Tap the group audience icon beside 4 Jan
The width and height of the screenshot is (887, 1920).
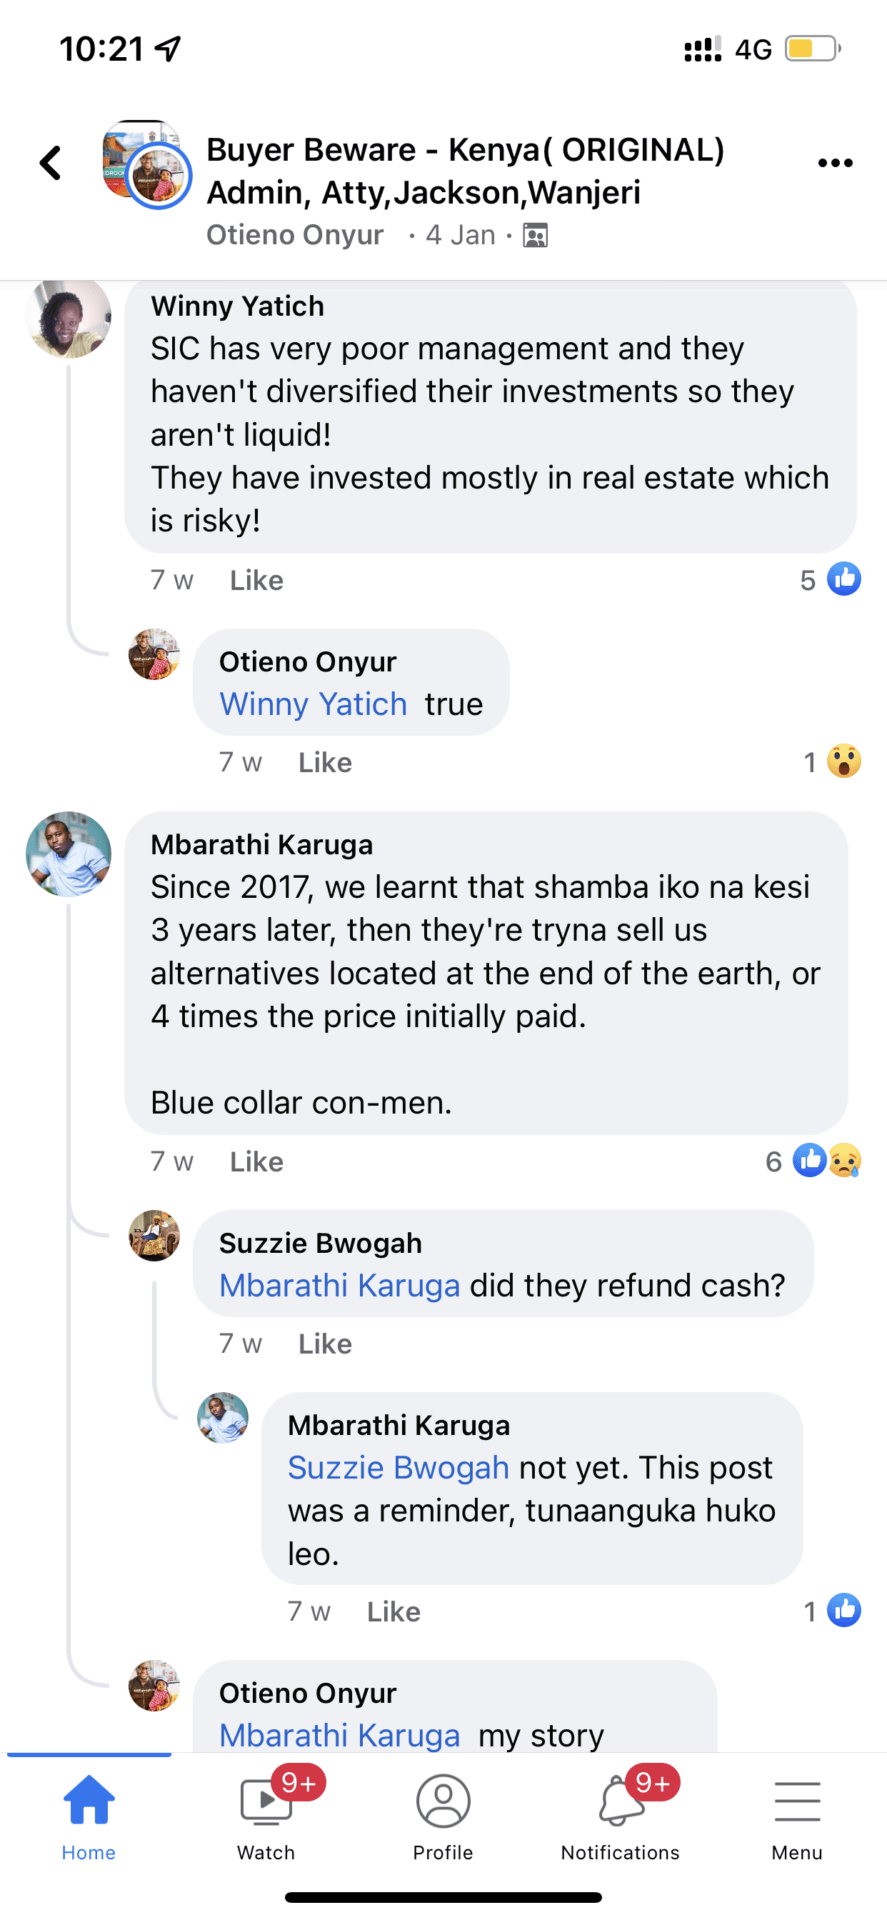click(536, 236)
